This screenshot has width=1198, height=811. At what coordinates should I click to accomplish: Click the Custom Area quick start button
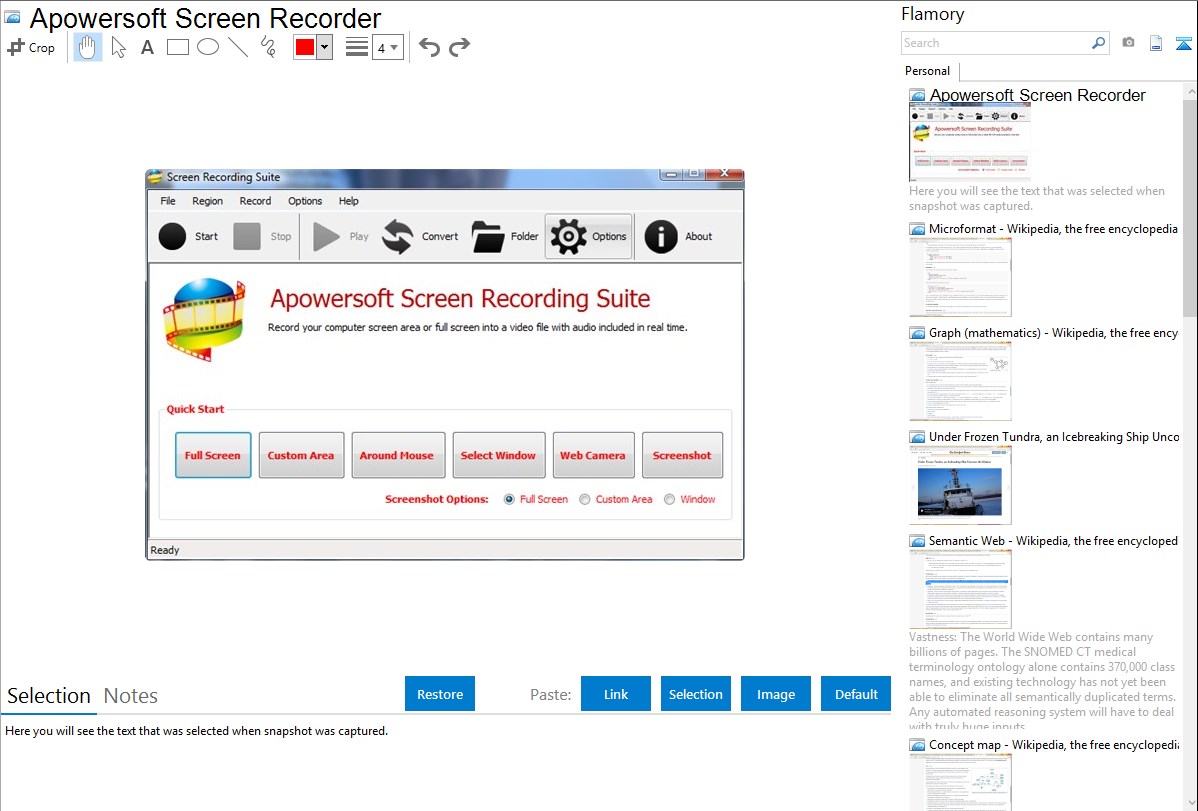[x=301, y=456]
